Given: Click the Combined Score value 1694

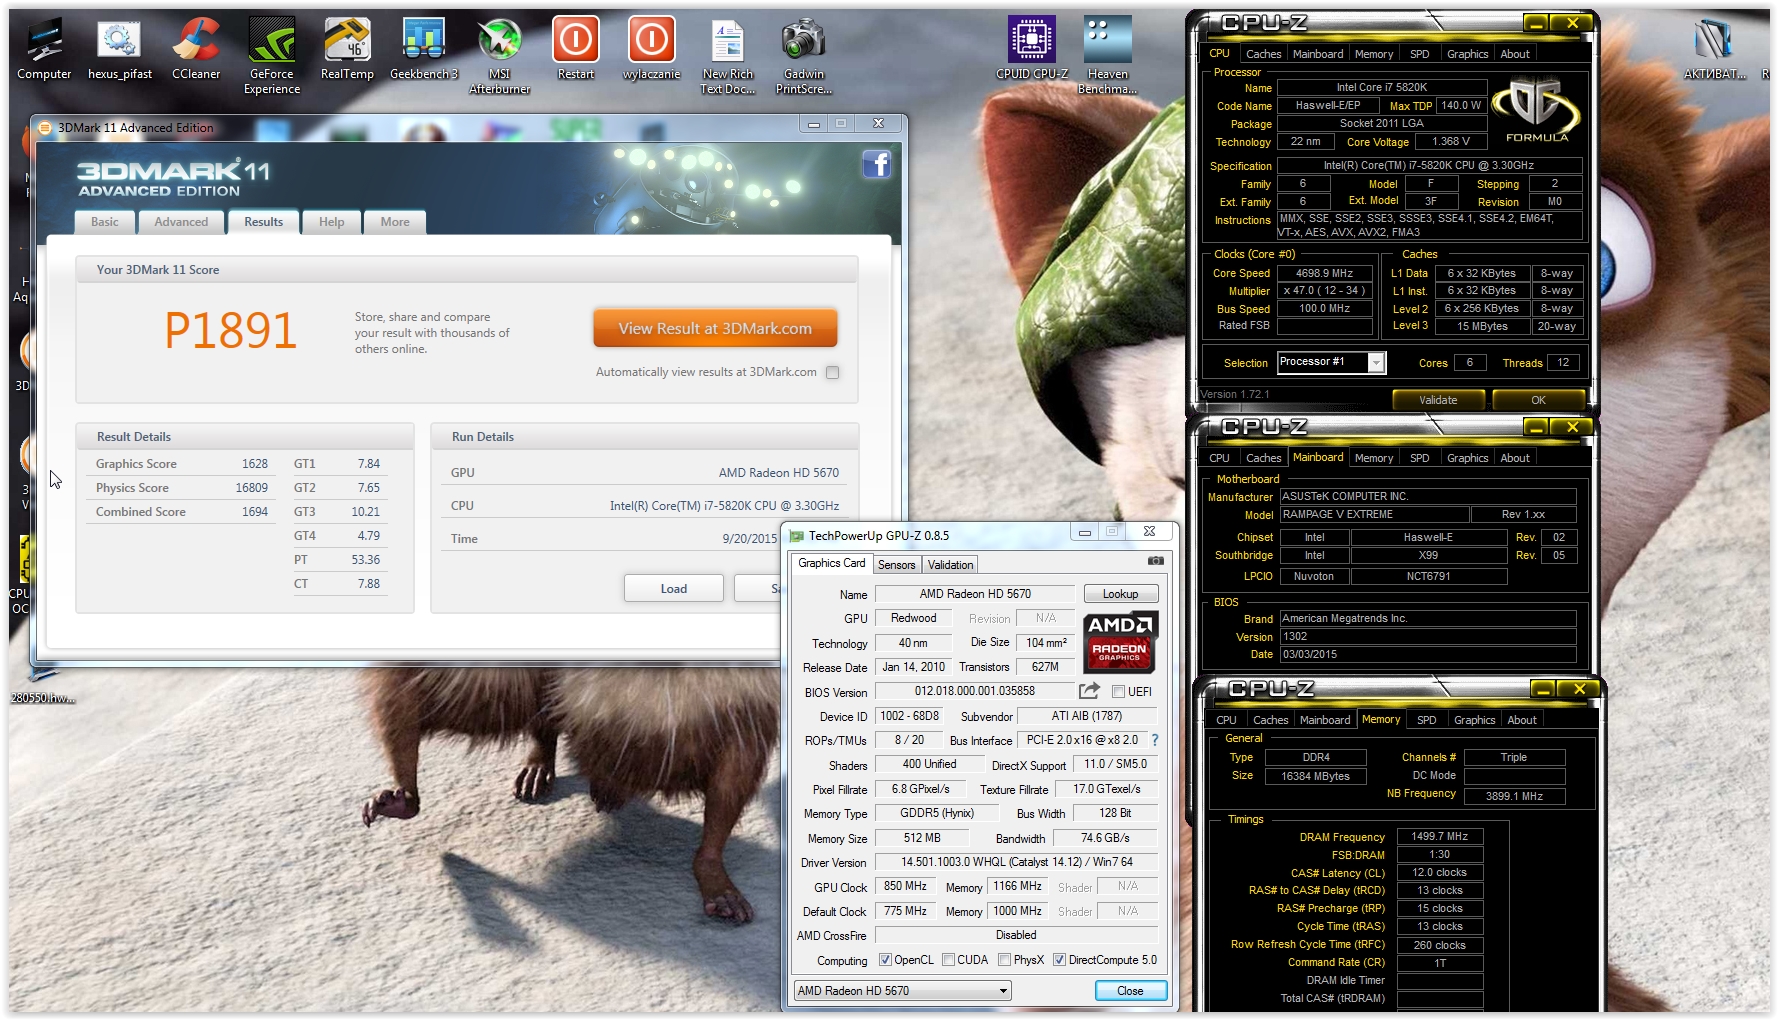Looking at the screenshot, I should coord(255,512).
